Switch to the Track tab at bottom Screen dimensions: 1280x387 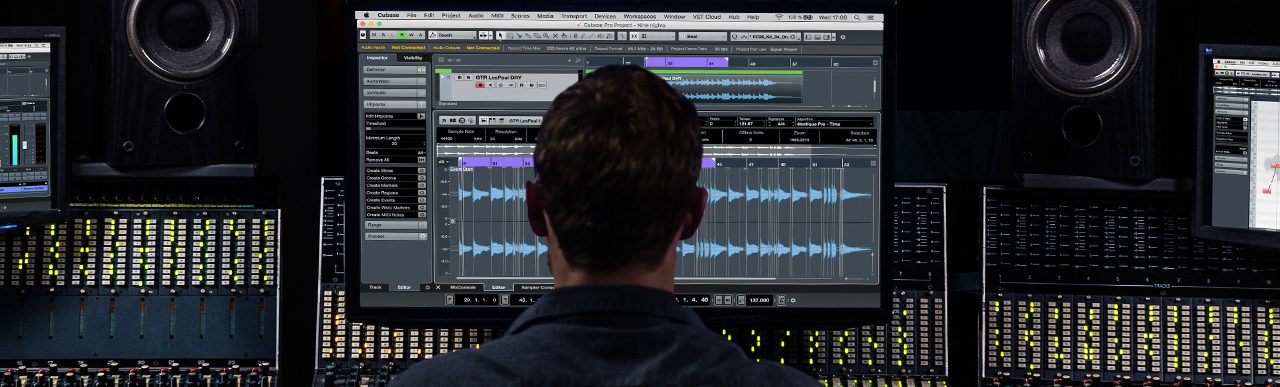pyautogui.click(x=375, y=287)
